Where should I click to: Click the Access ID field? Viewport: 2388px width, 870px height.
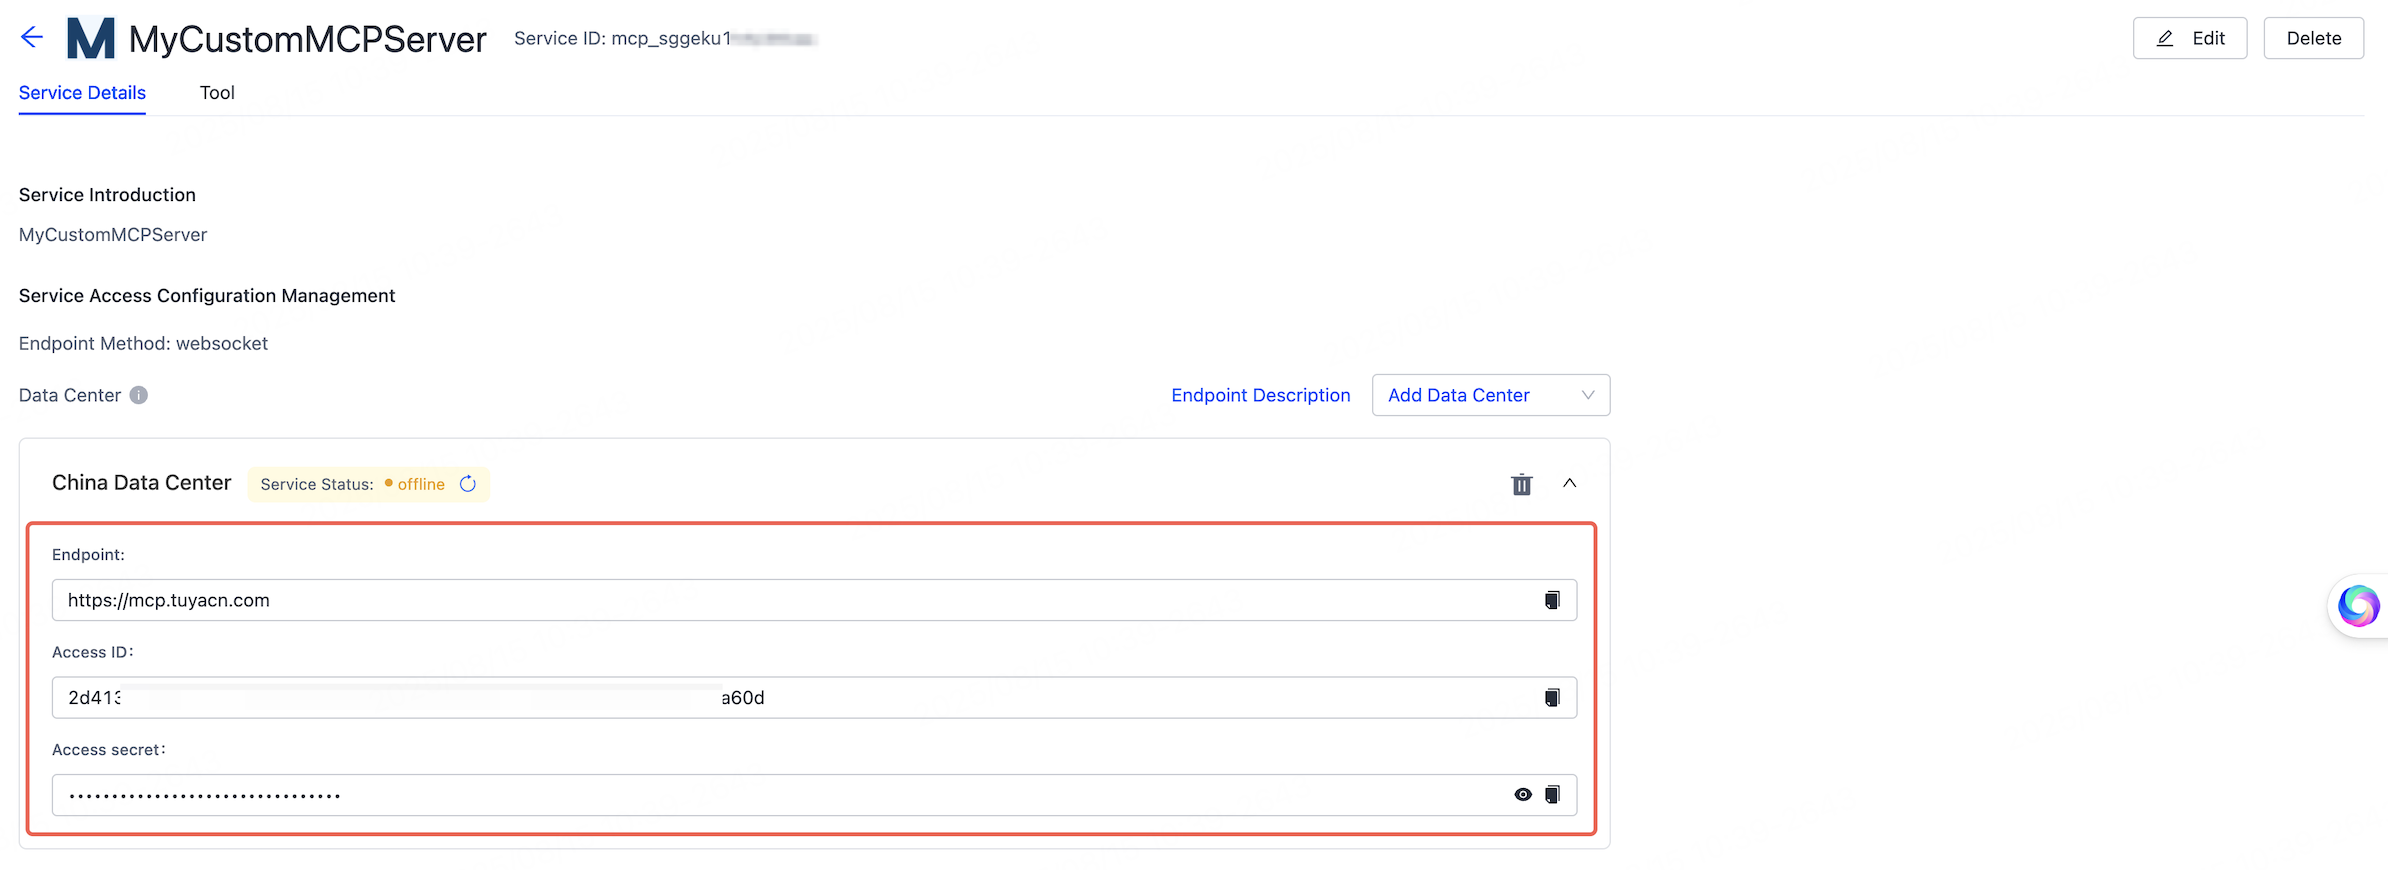pos(814,697)
